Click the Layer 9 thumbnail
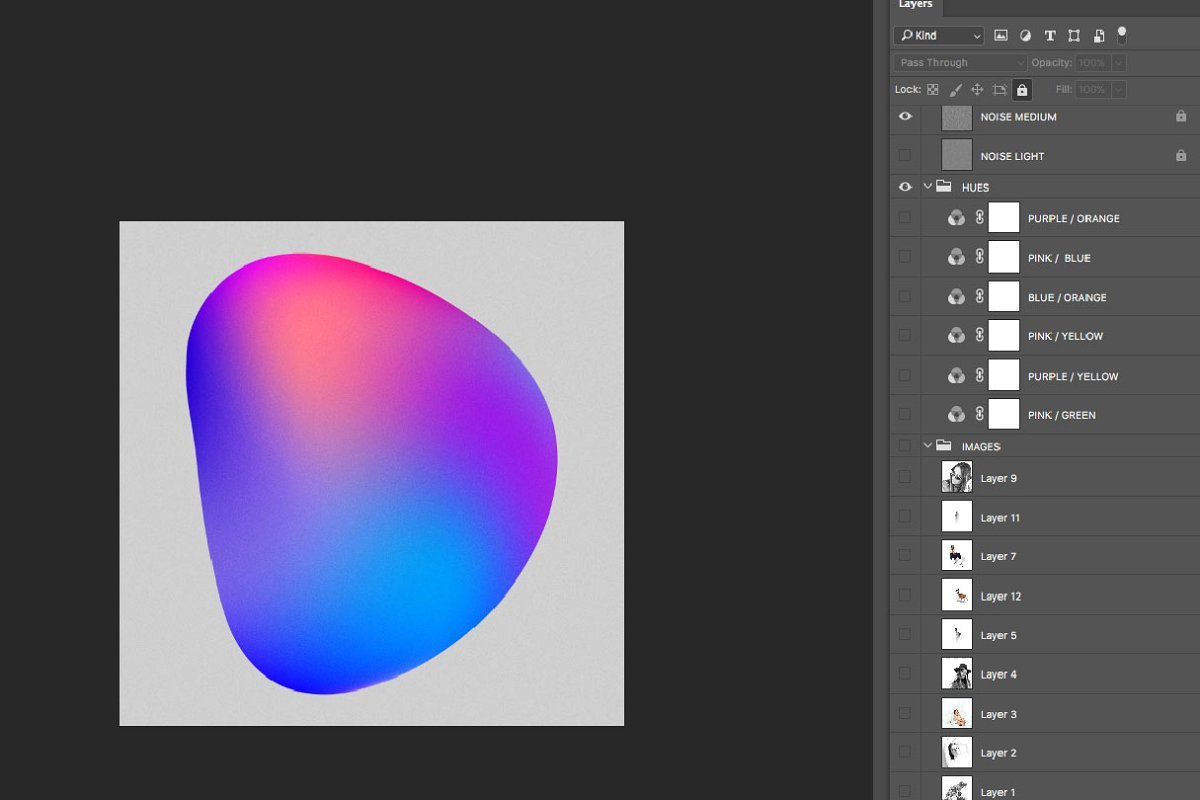This screenshot has height=800, width=1200. pyautogui.click(x=957, y=478)
